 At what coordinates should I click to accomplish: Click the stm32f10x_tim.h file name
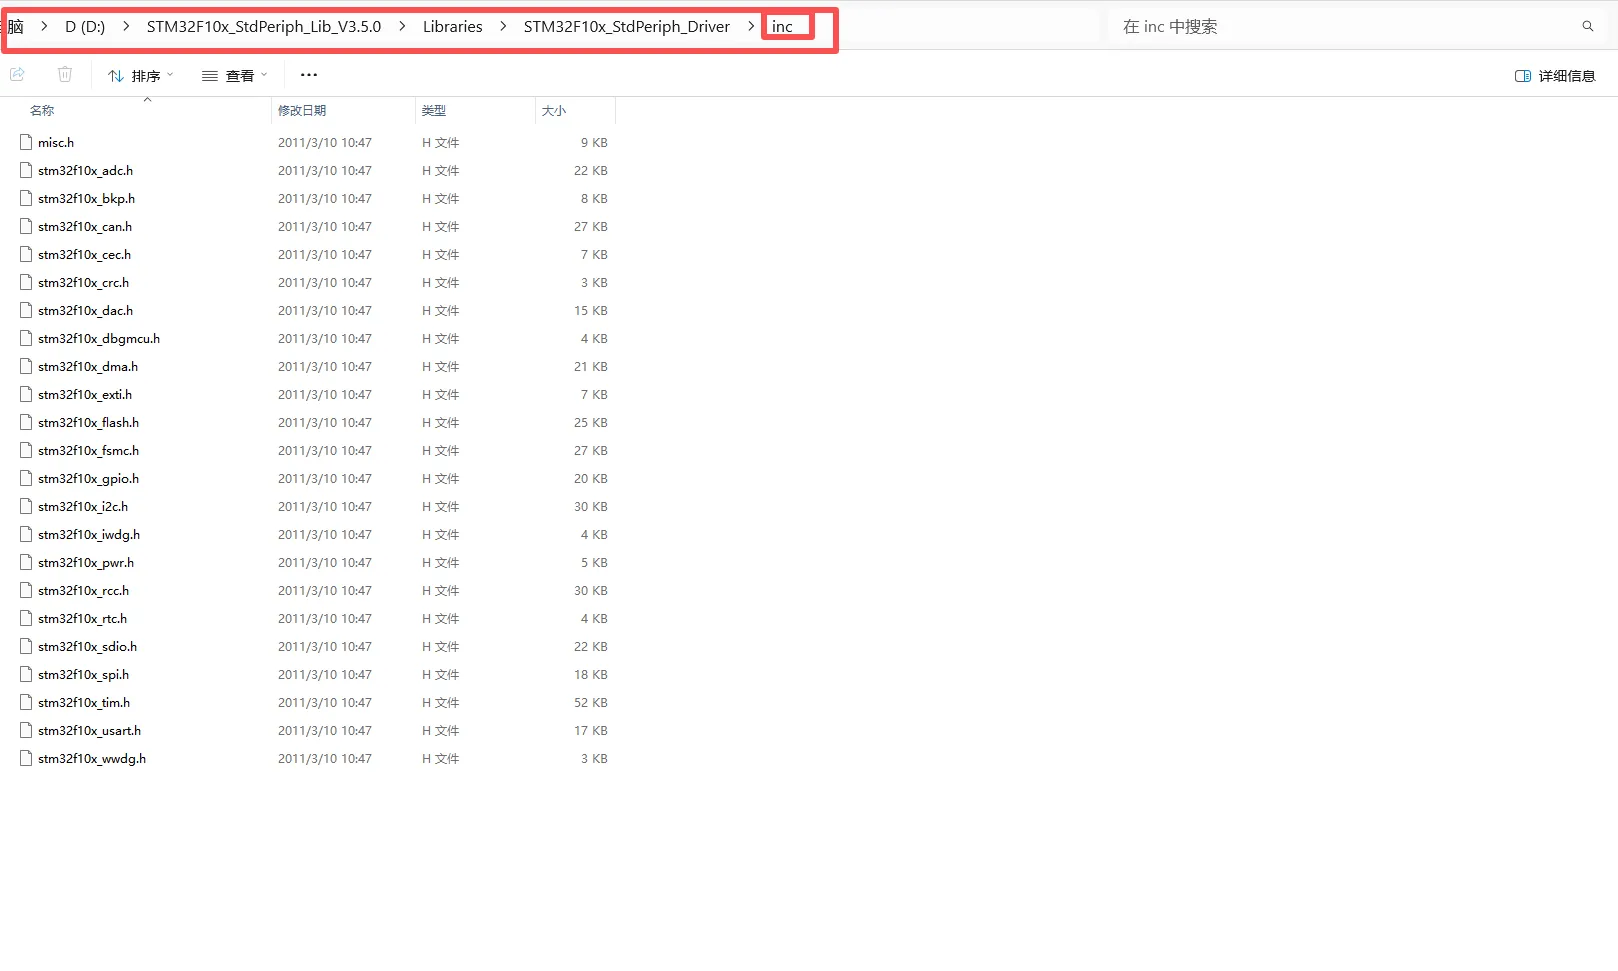[x=84, y=703]
